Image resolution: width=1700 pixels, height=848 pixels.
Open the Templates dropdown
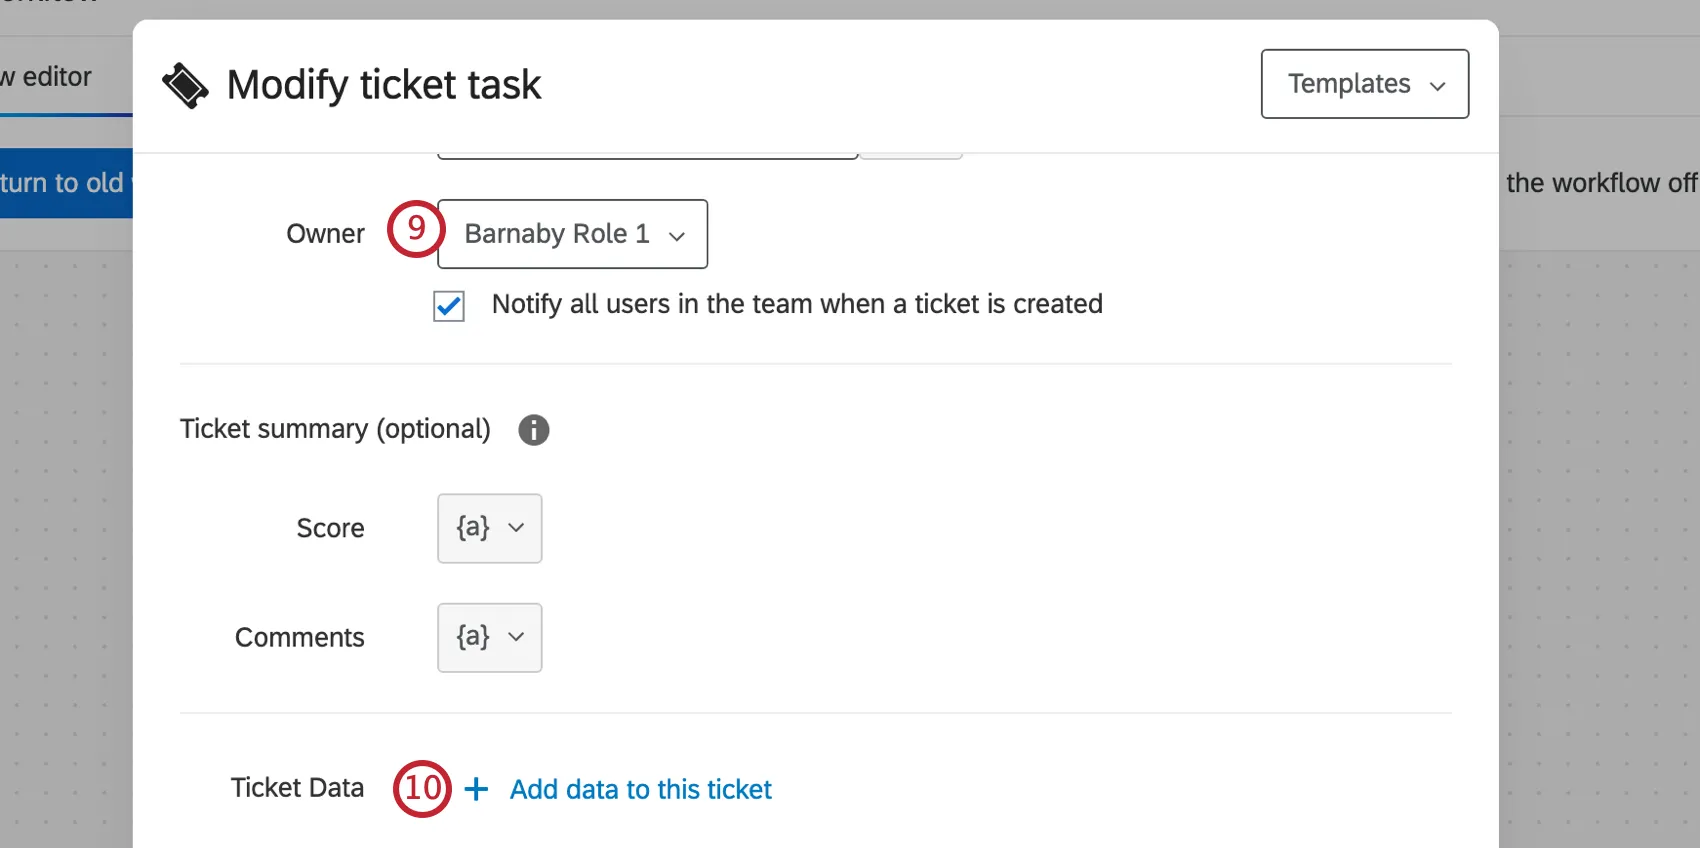tap(1364, 84)
